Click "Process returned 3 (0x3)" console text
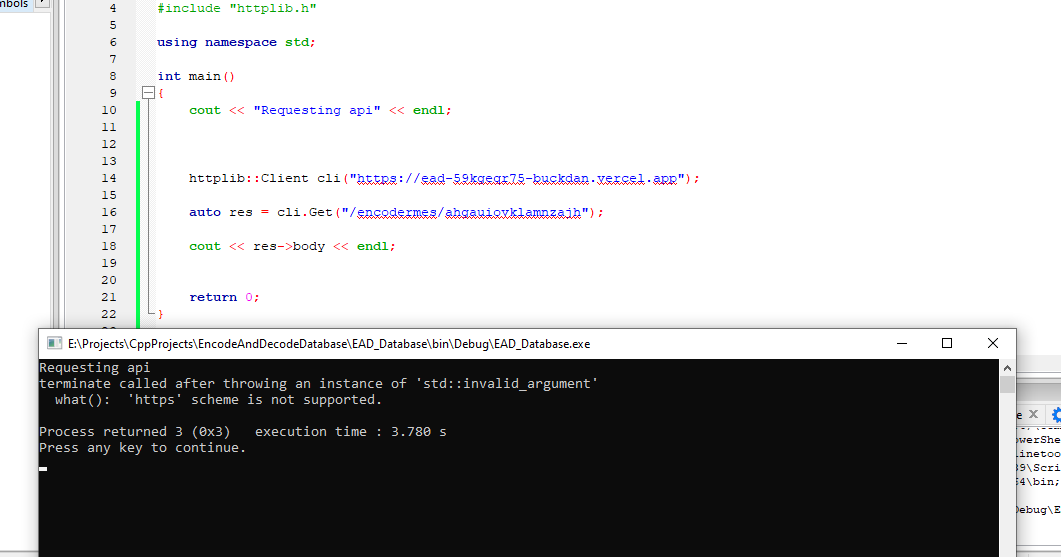Screen dimensions: 1061x557 135,431
